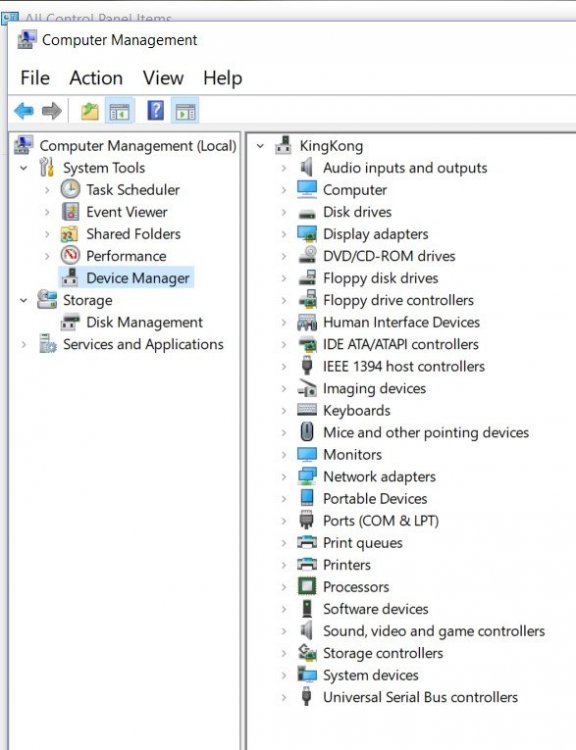Select Floppy drive controllers category
576x750 pixels.
[x=398, y=300]
